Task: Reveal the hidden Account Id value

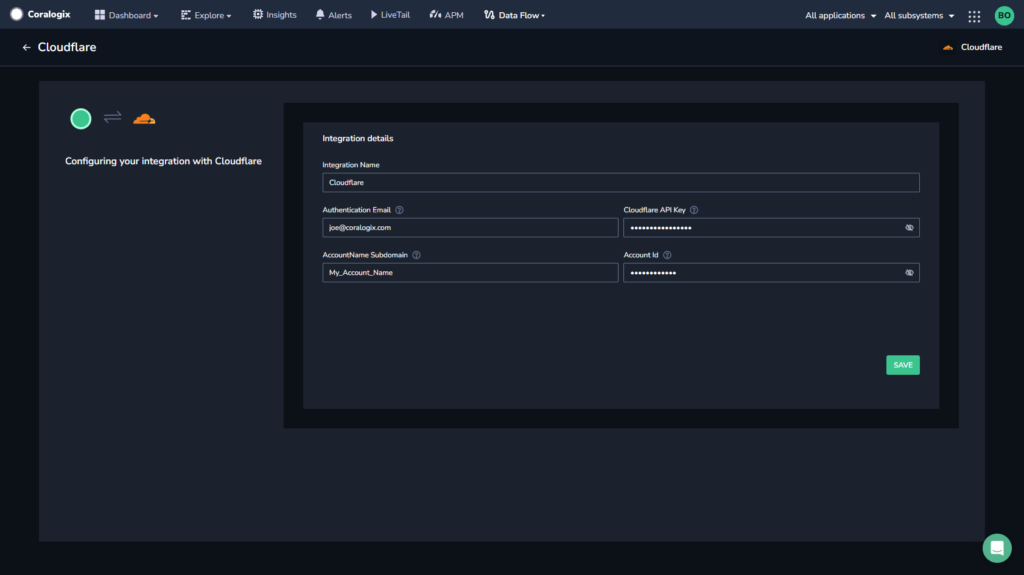Action: (x=909, y=272)
